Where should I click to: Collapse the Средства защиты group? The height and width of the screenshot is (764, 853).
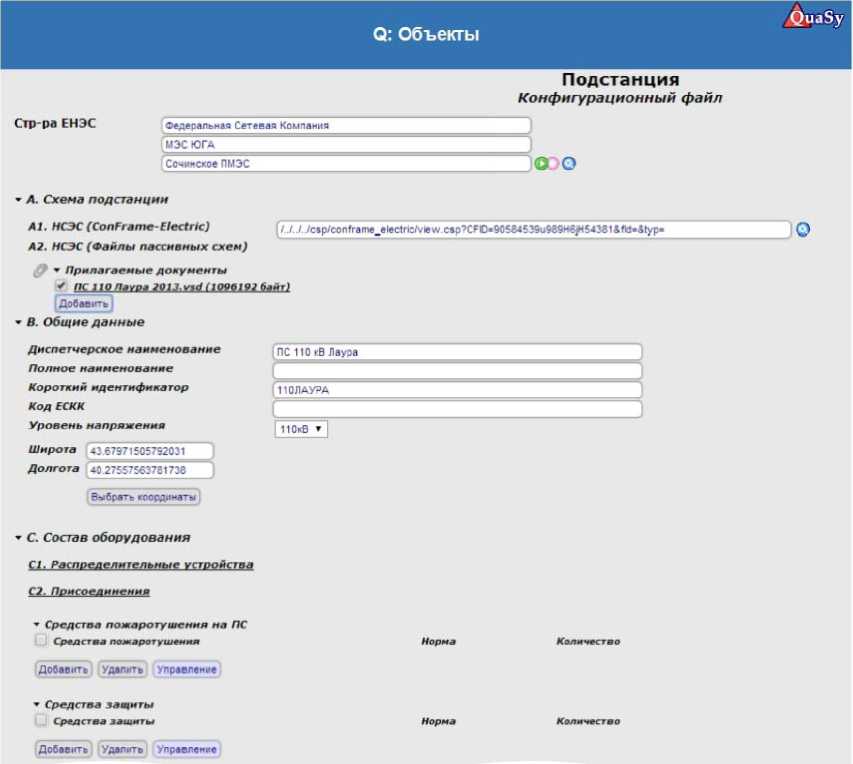coord(36,704)
